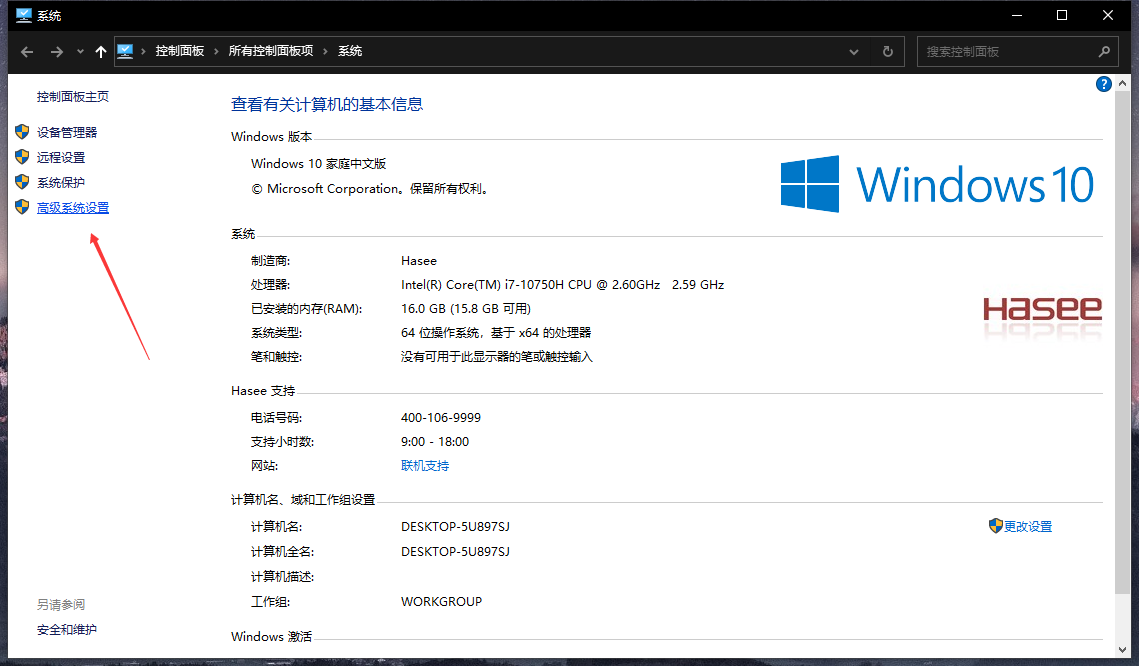Click the shield icon beside 系统保护
The width and height of the screenshot is (1139, 666).
(23, 182)
